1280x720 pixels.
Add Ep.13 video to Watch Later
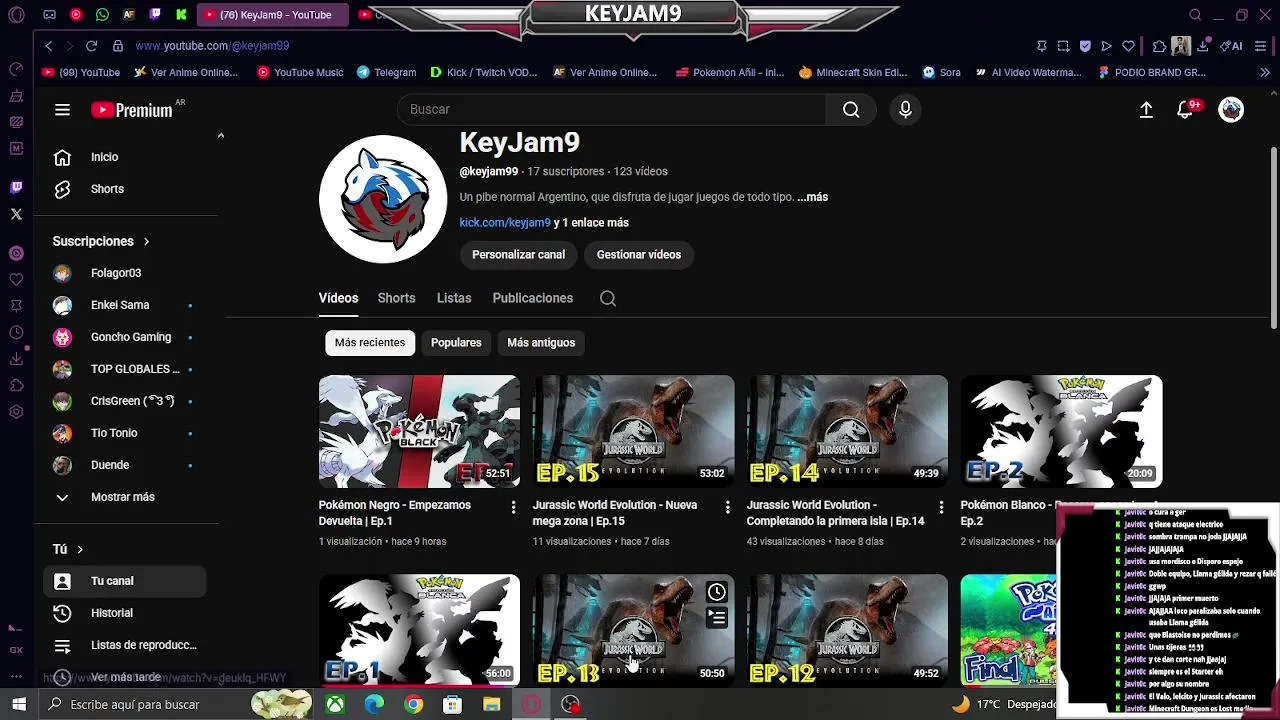click(x=717, y=593)
